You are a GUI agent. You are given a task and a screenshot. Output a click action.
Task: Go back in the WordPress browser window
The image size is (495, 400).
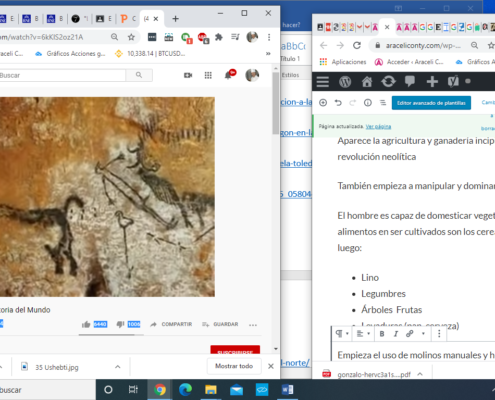323,45
